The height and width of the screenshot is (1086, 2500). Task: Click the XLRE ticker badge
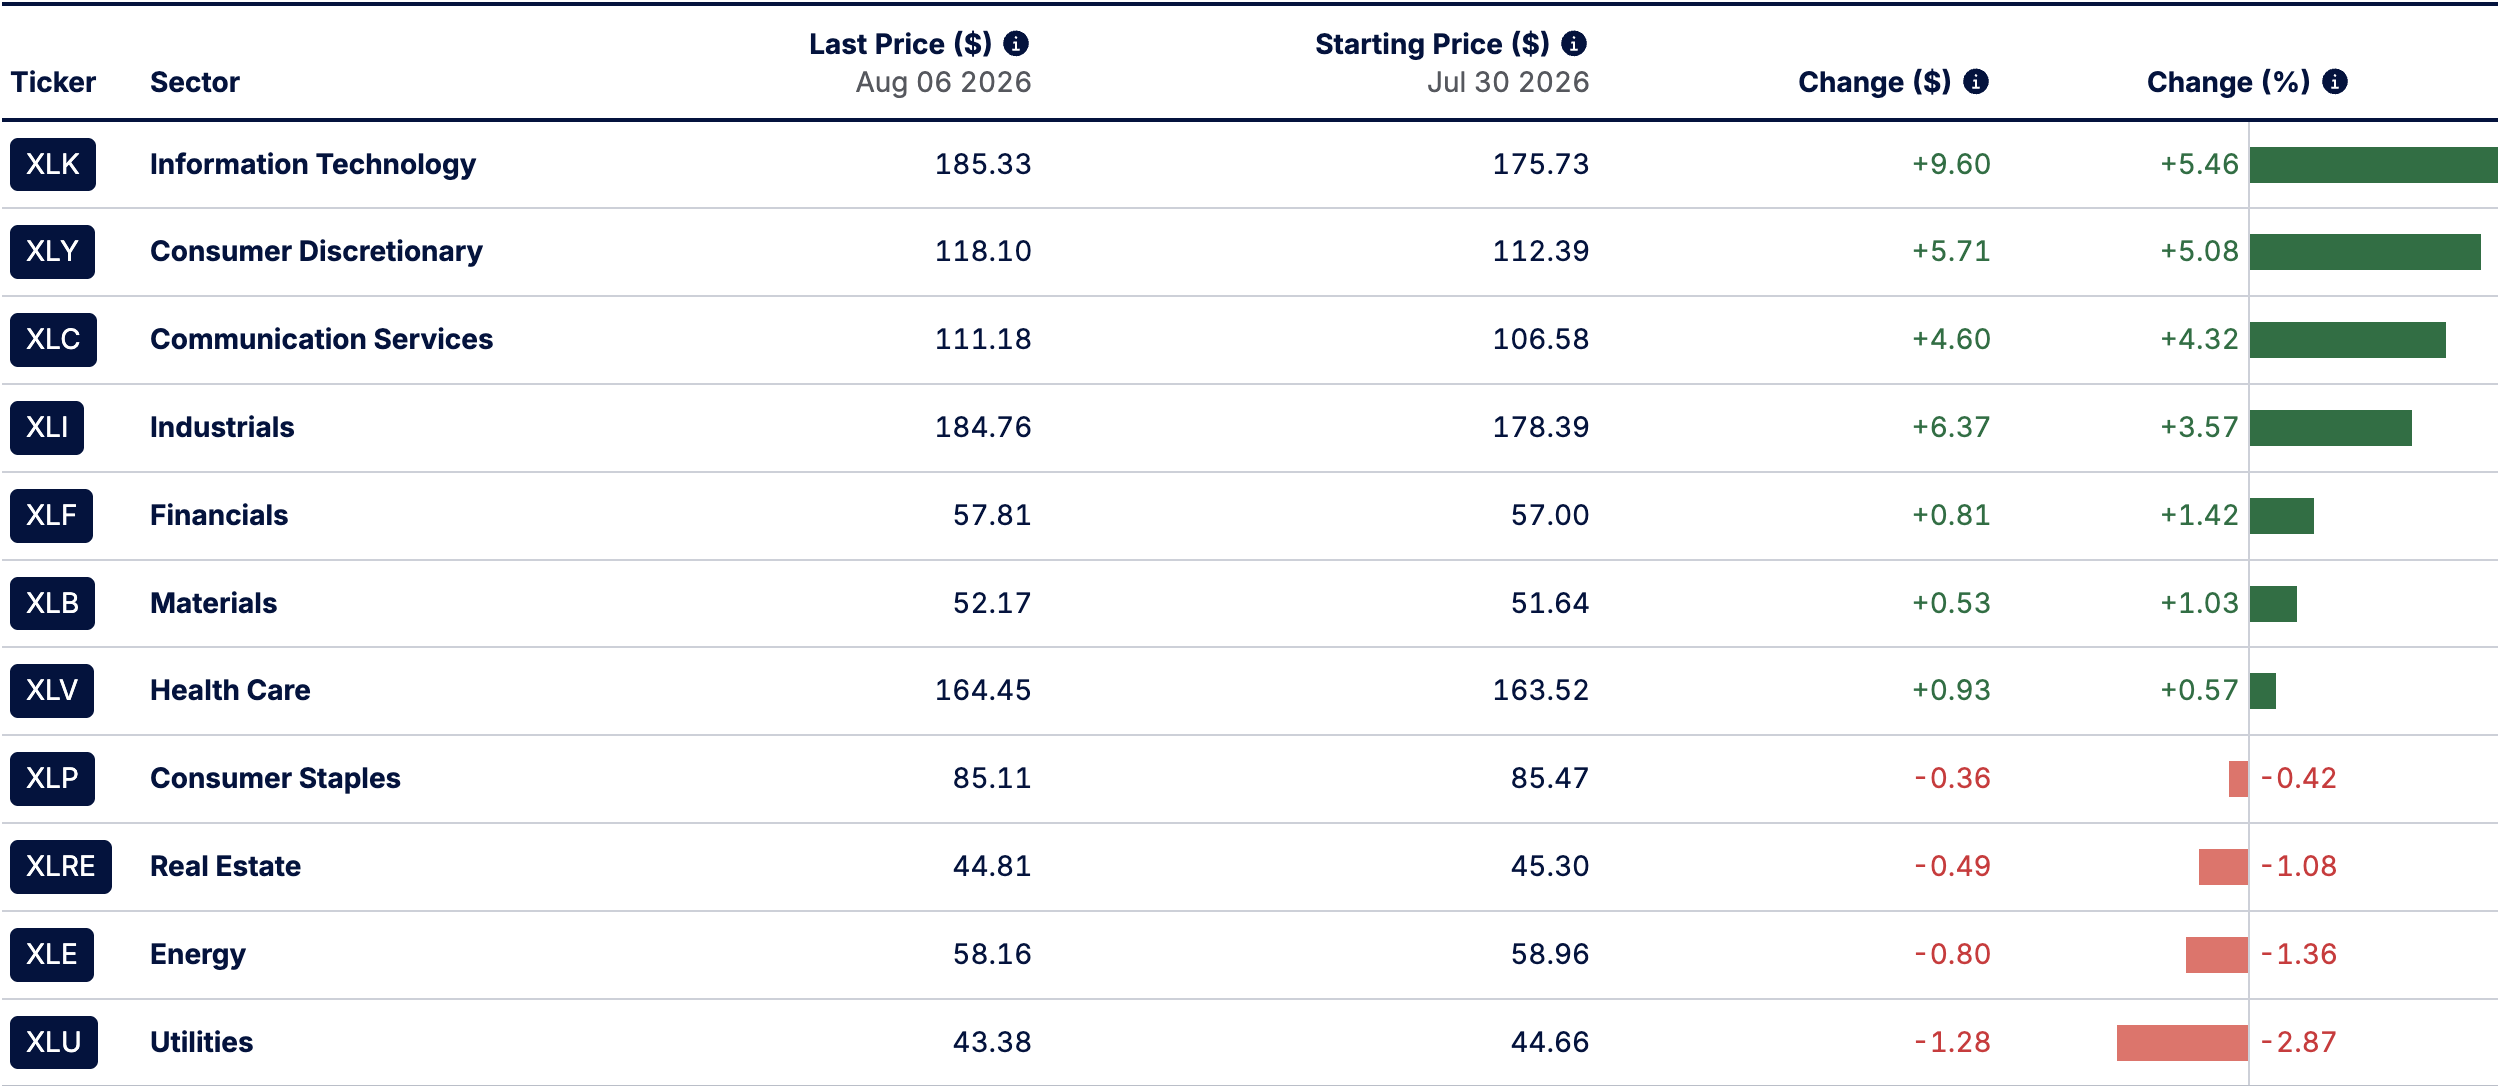[x=61, y=866]
